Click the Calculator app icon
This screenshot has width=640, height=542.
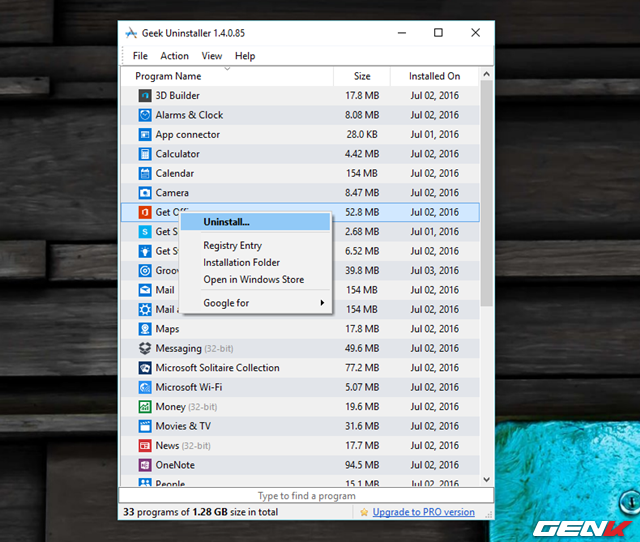145,154
